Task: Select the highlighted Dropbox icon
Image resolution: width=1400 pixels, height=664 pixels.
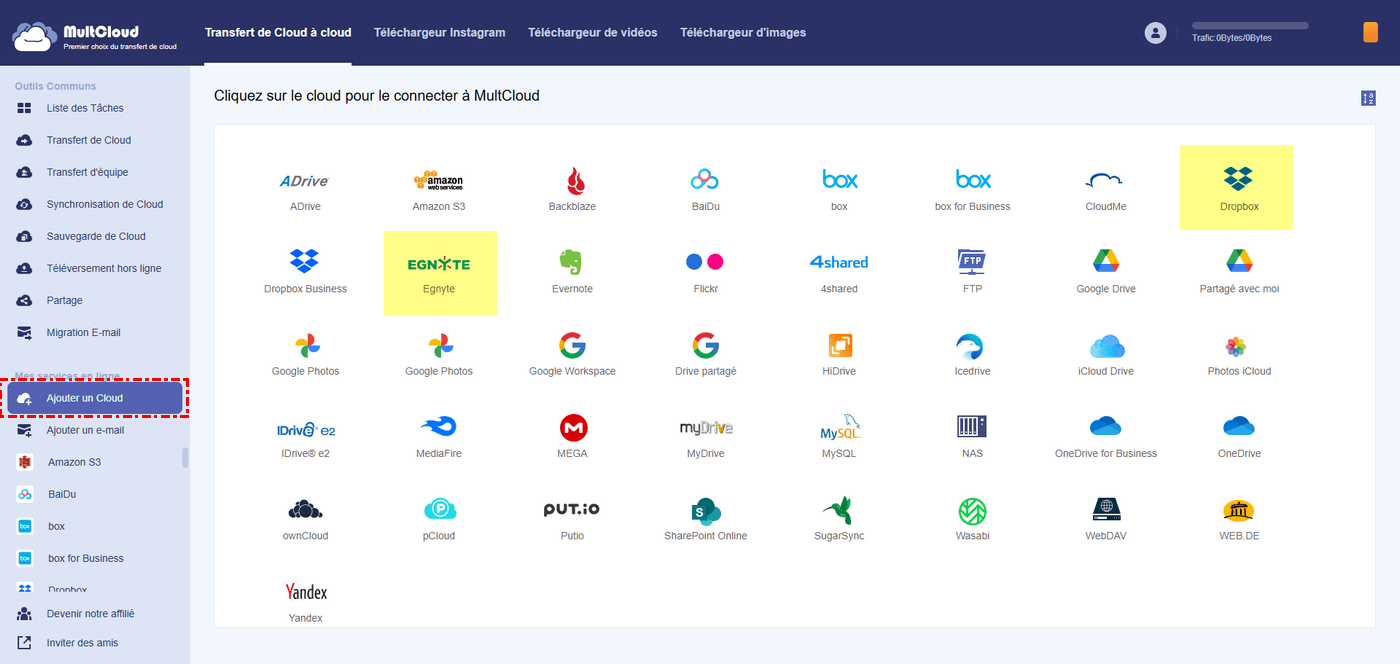Action: point(1238,180)
